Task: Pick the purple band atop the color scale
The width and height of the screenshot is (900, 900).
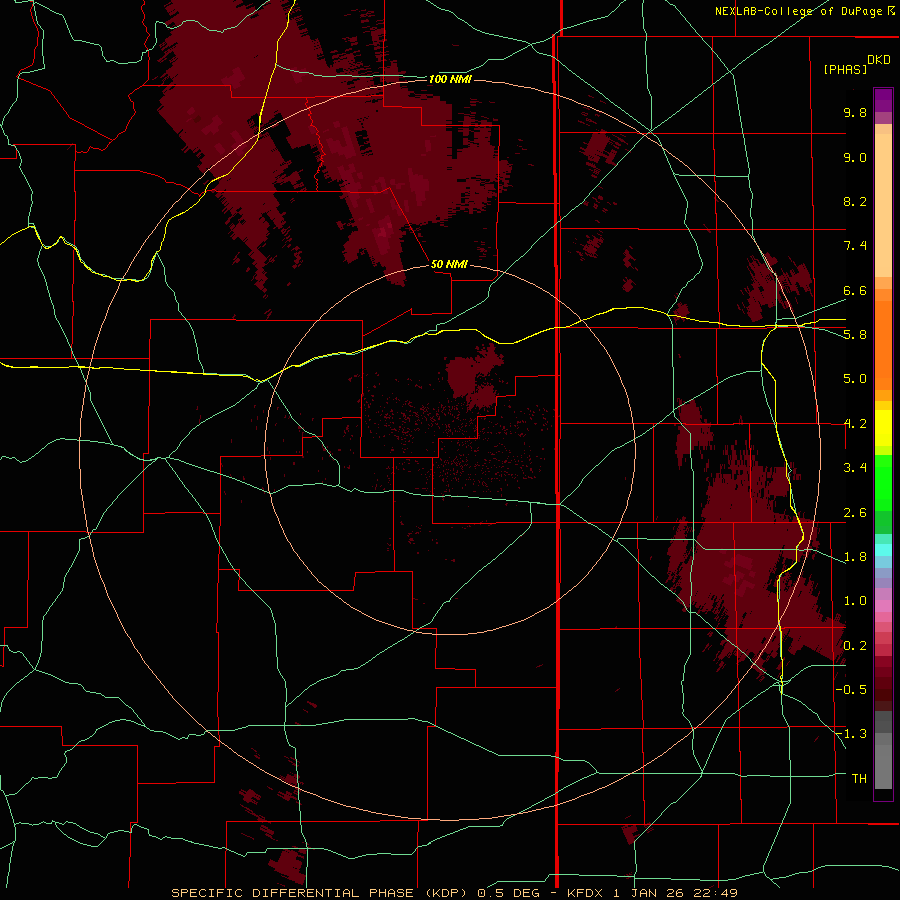Action: (x=883, y=100)
